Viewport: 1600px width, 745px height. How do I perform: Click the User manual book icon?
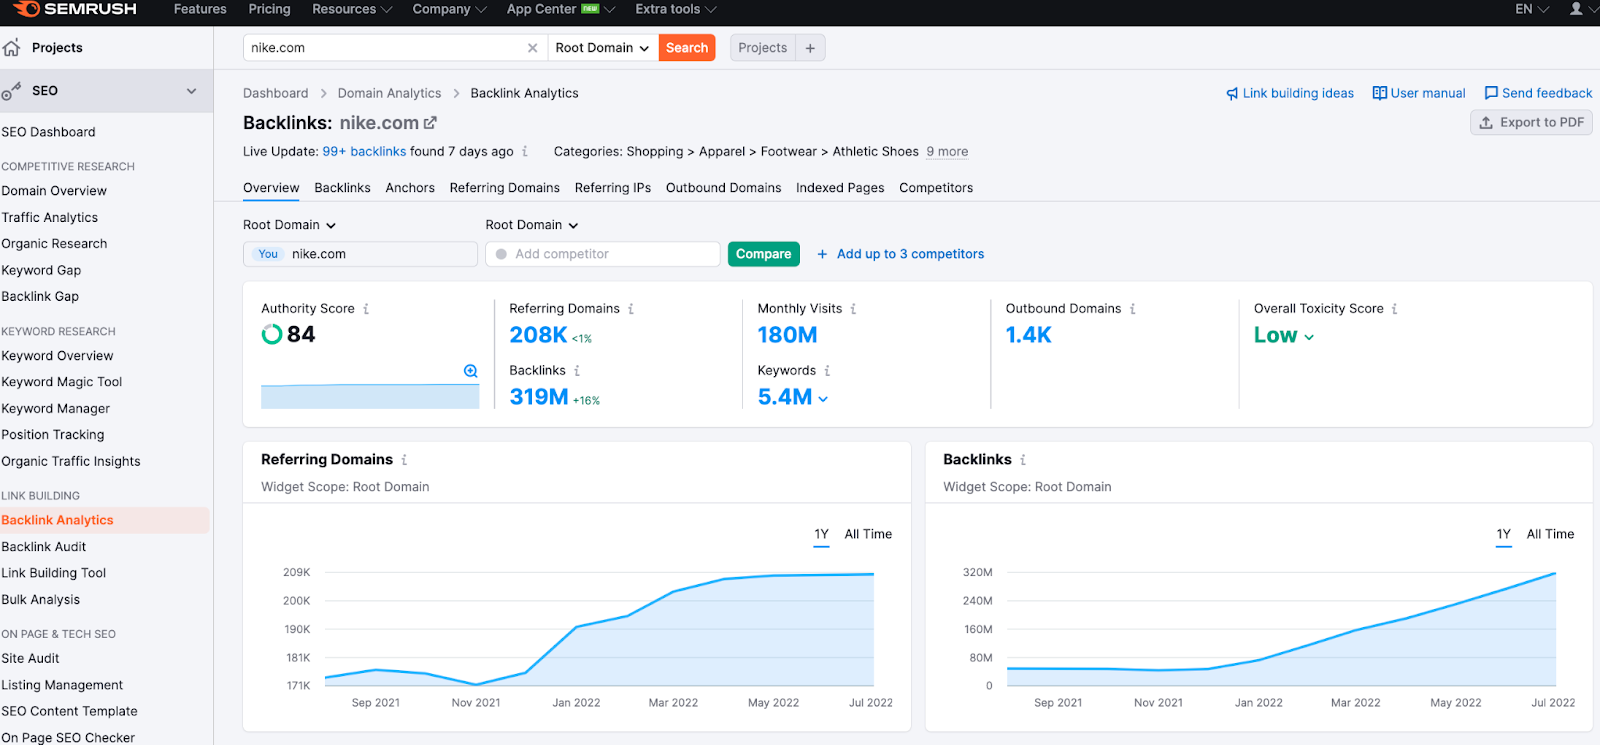coord(1379,93)
